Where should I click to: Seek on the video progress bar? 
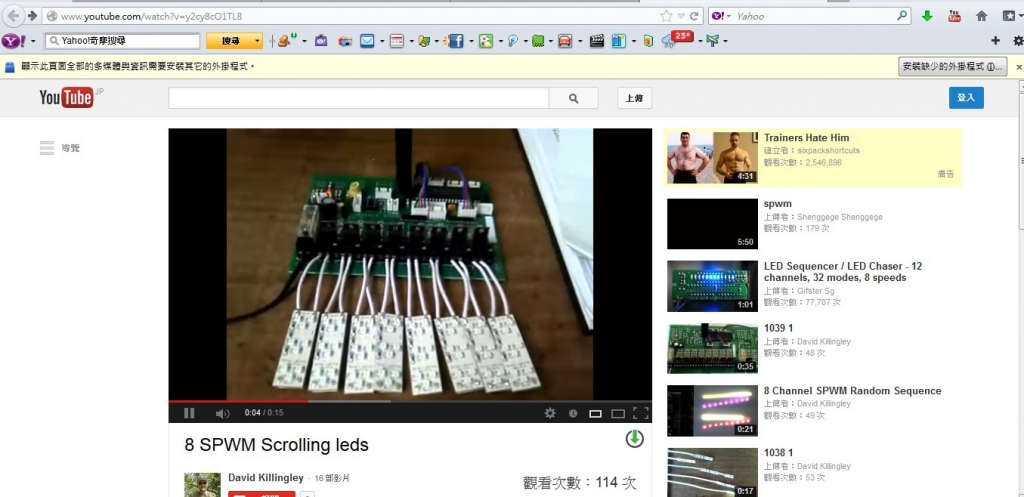pos(400,401)
